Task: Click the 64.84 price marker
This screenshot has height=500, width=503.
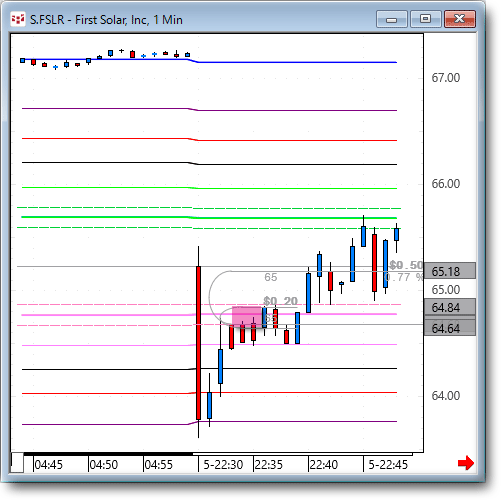Action: click(x=449, y=307)
